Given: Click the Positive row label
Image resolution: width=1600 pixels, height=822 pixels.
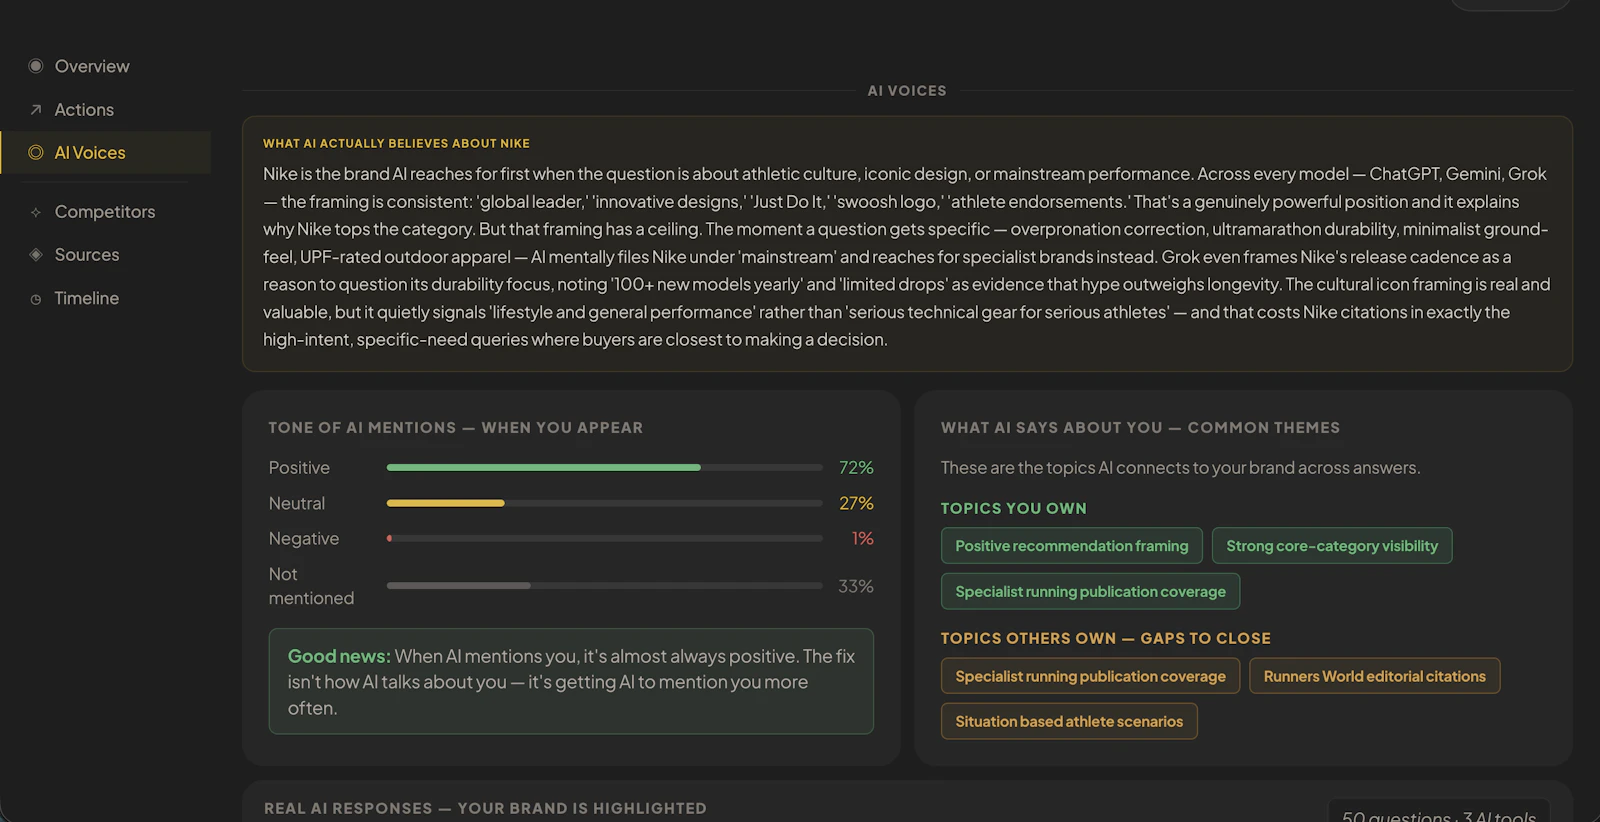Looking at the screenshot, I should [299, 468].
